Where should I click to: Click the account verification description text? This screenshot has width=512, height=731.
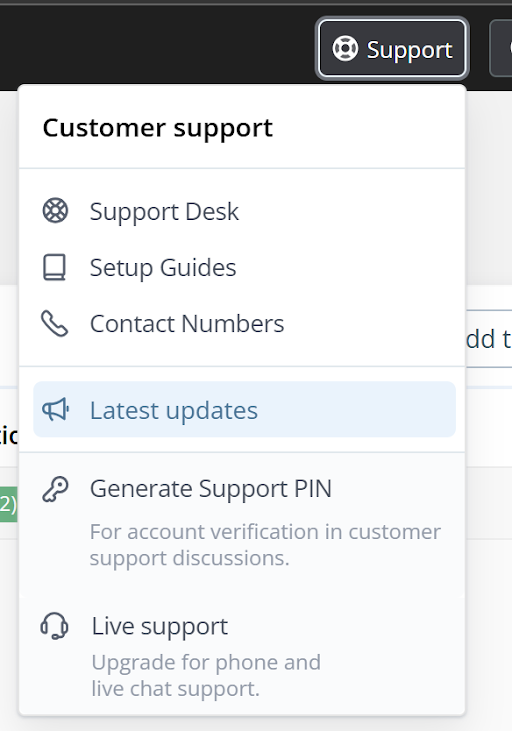265,545
